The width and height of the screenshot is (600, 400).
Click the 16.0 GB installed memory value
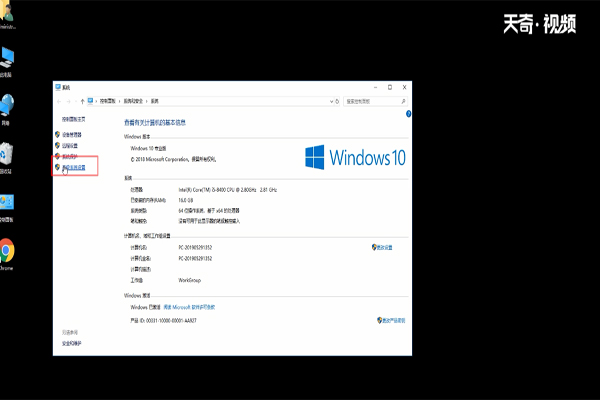coord(186,200)
